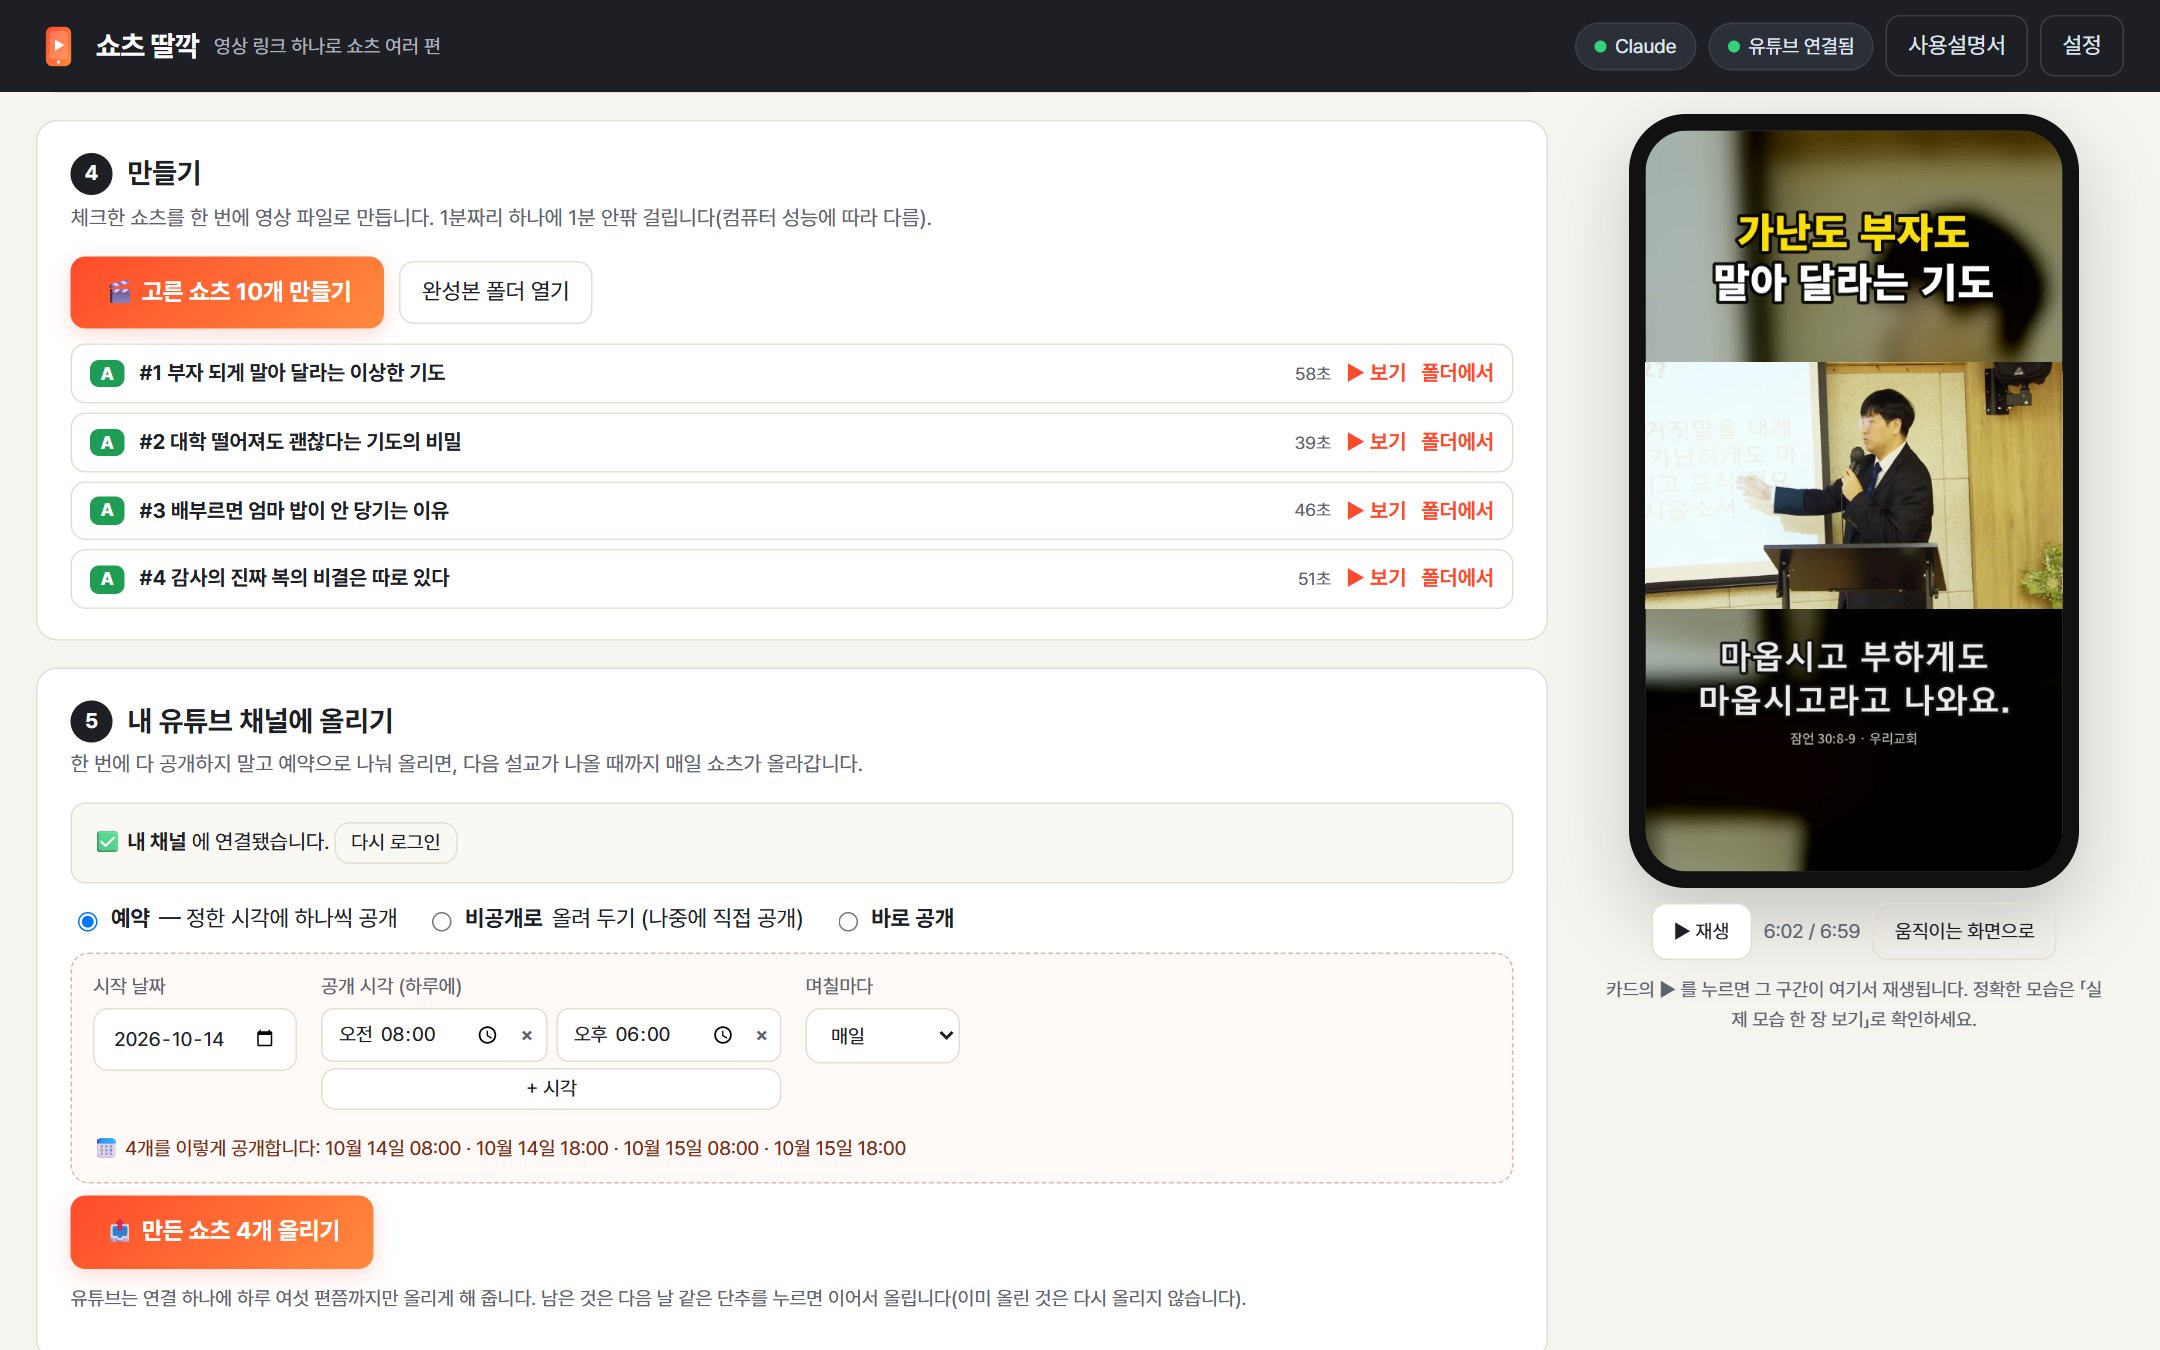Click the 유튜브 연결됨 status pill

[x=1791, y=46]
